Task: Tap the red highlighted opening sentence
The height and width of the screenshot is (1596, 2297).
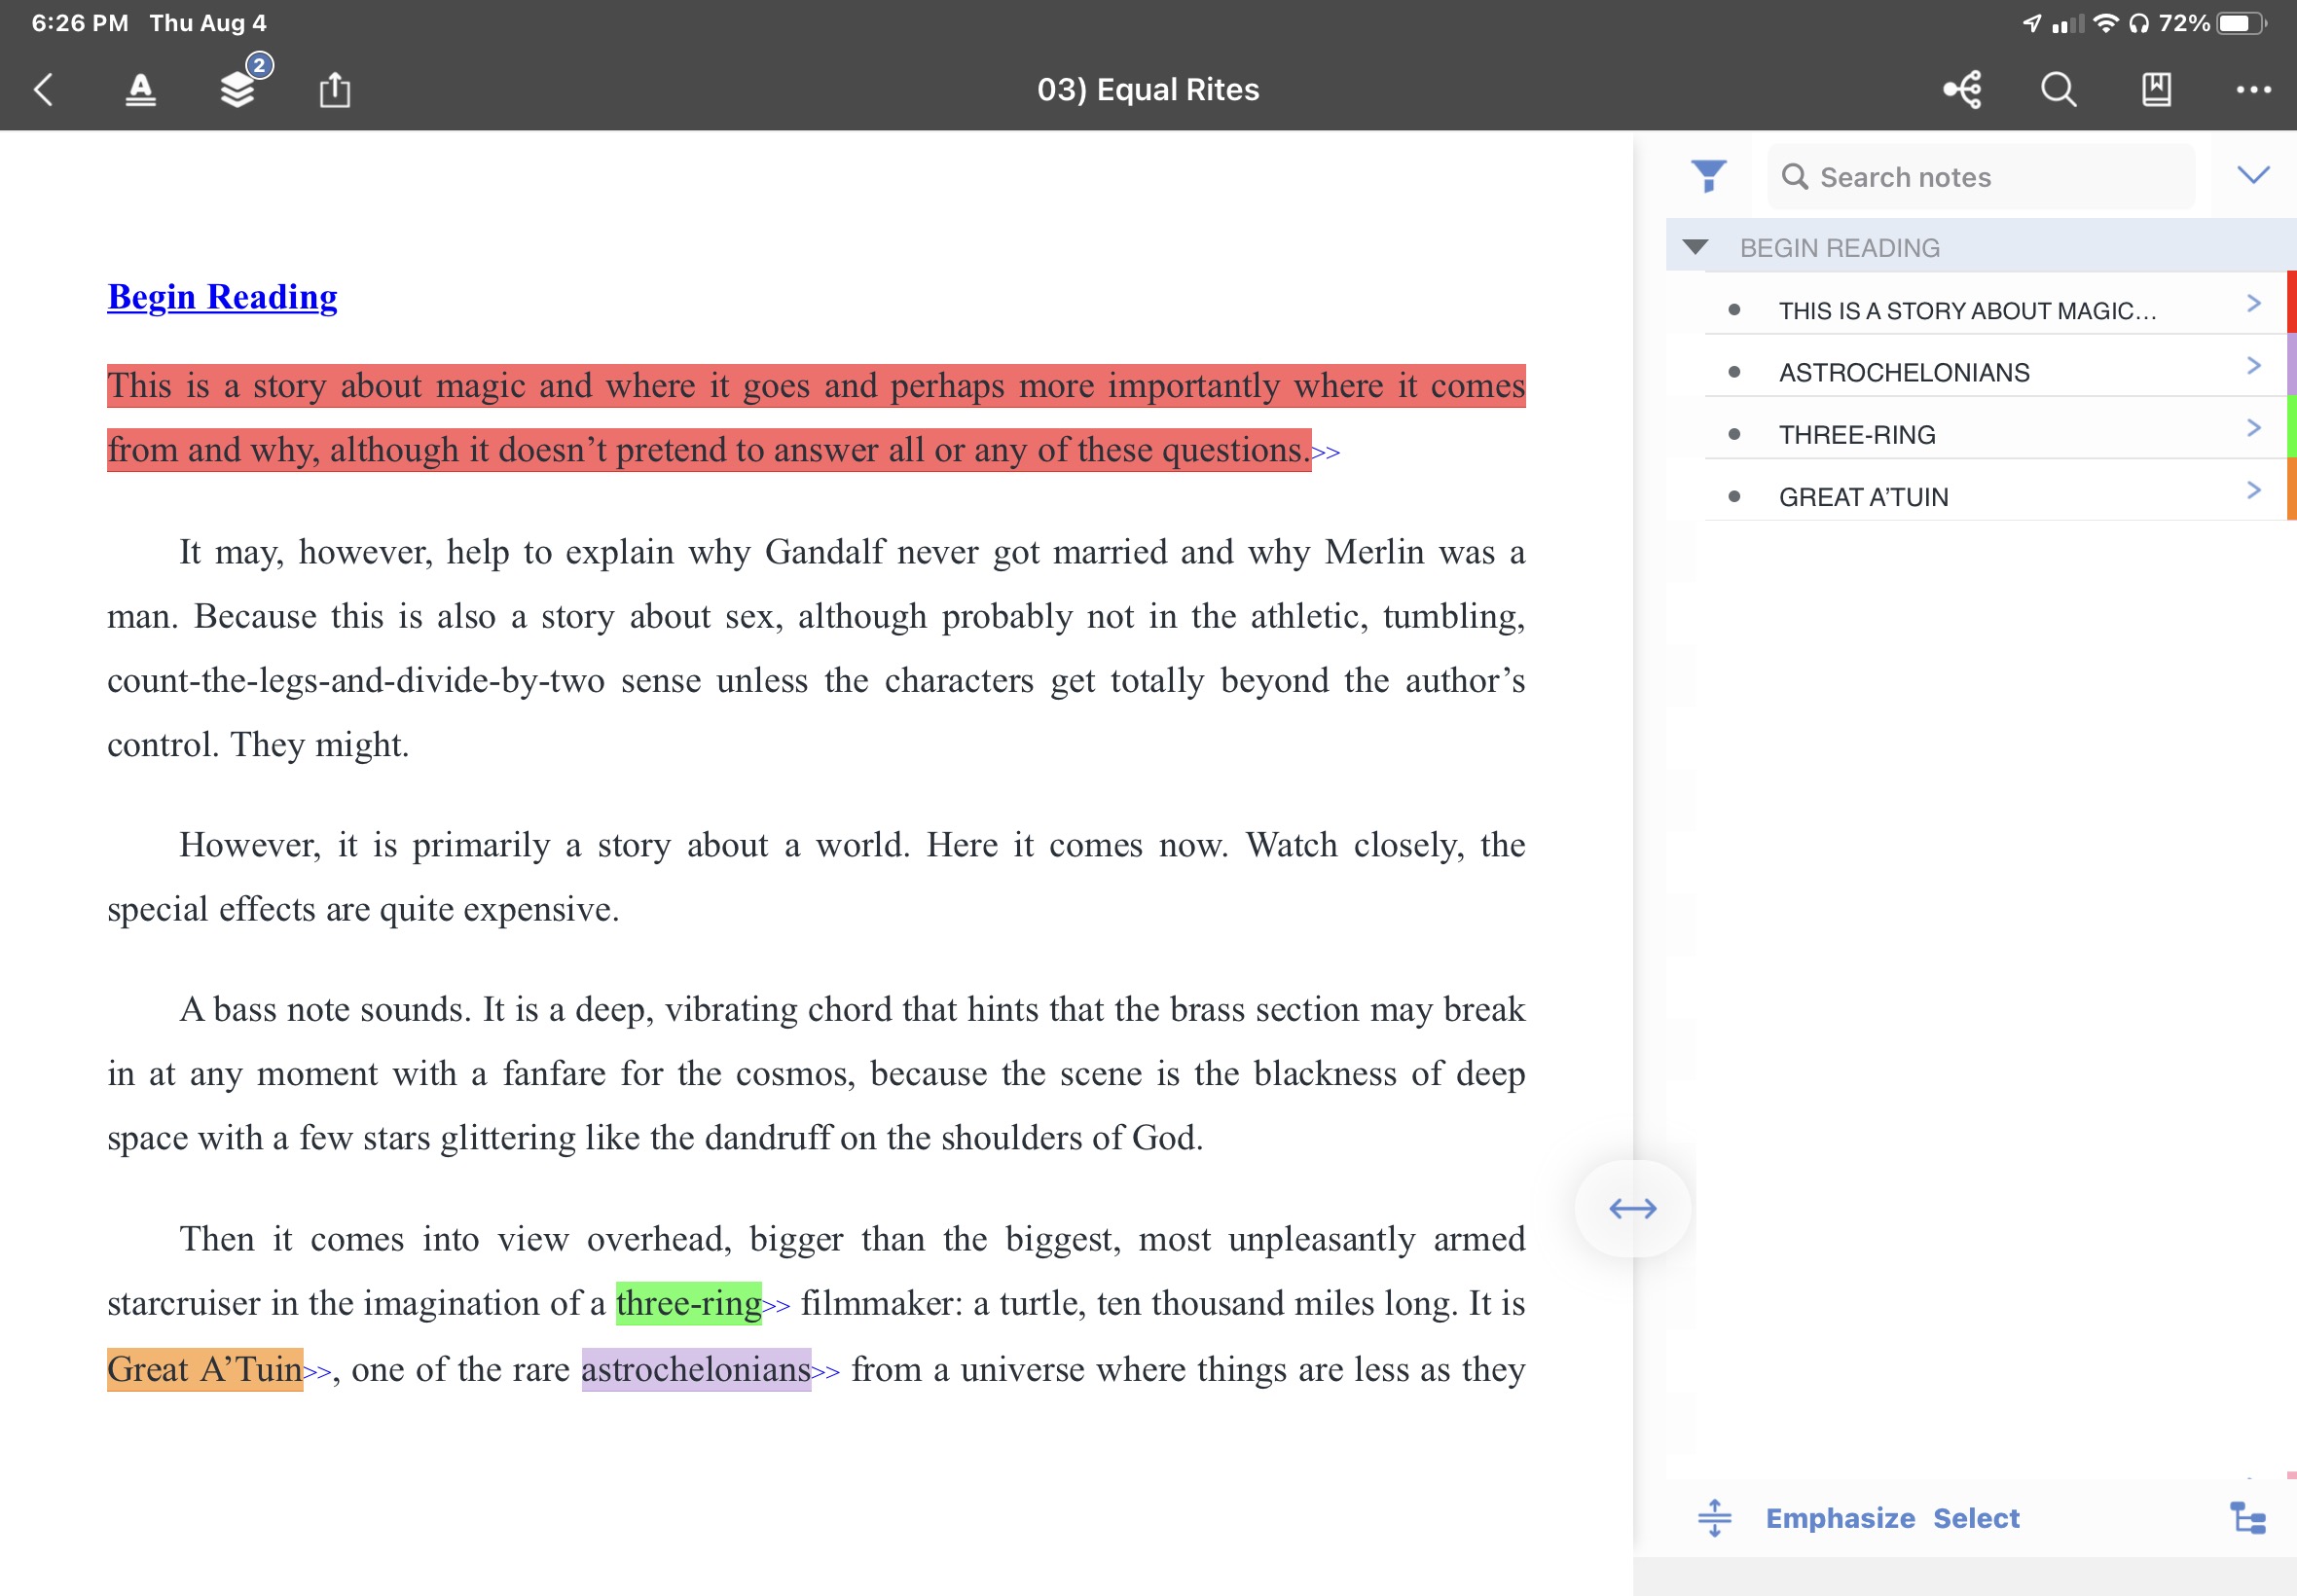Action: 816,418
